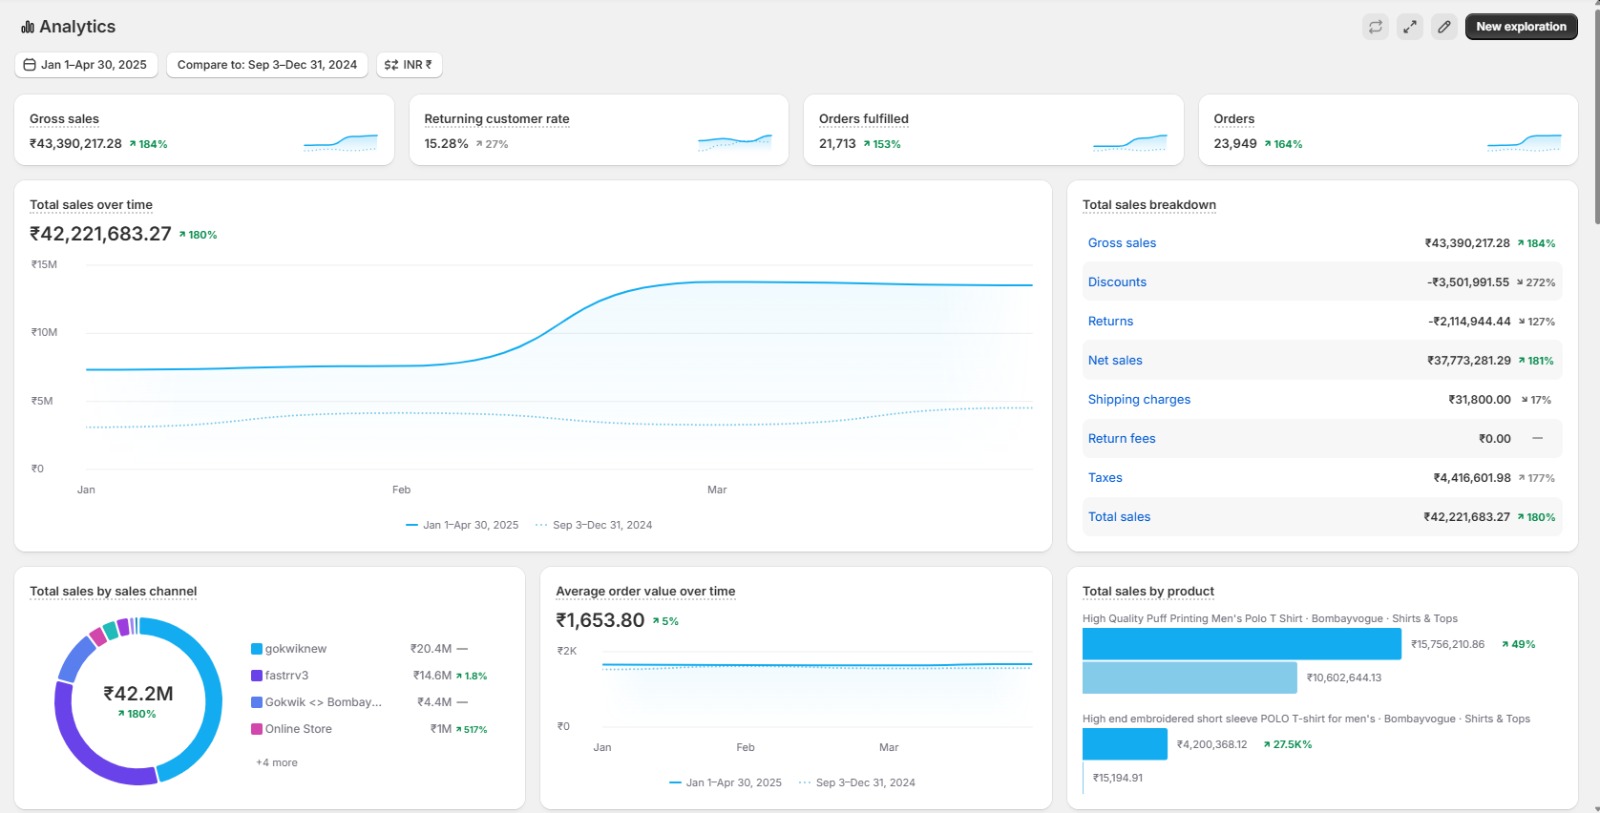Viewport: 1600px width, 813px height.
Task: Click the Analytics bar chart icon
Action: click(x=27, y=27)
